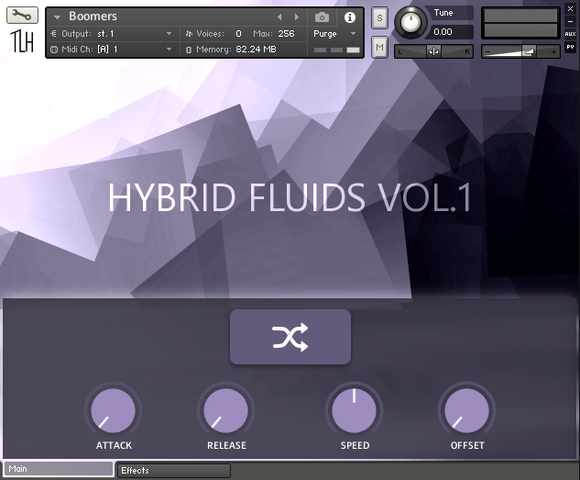Go to previous instrument preset arrow
The image size is (580, 480).
click(x=280, y=17)
